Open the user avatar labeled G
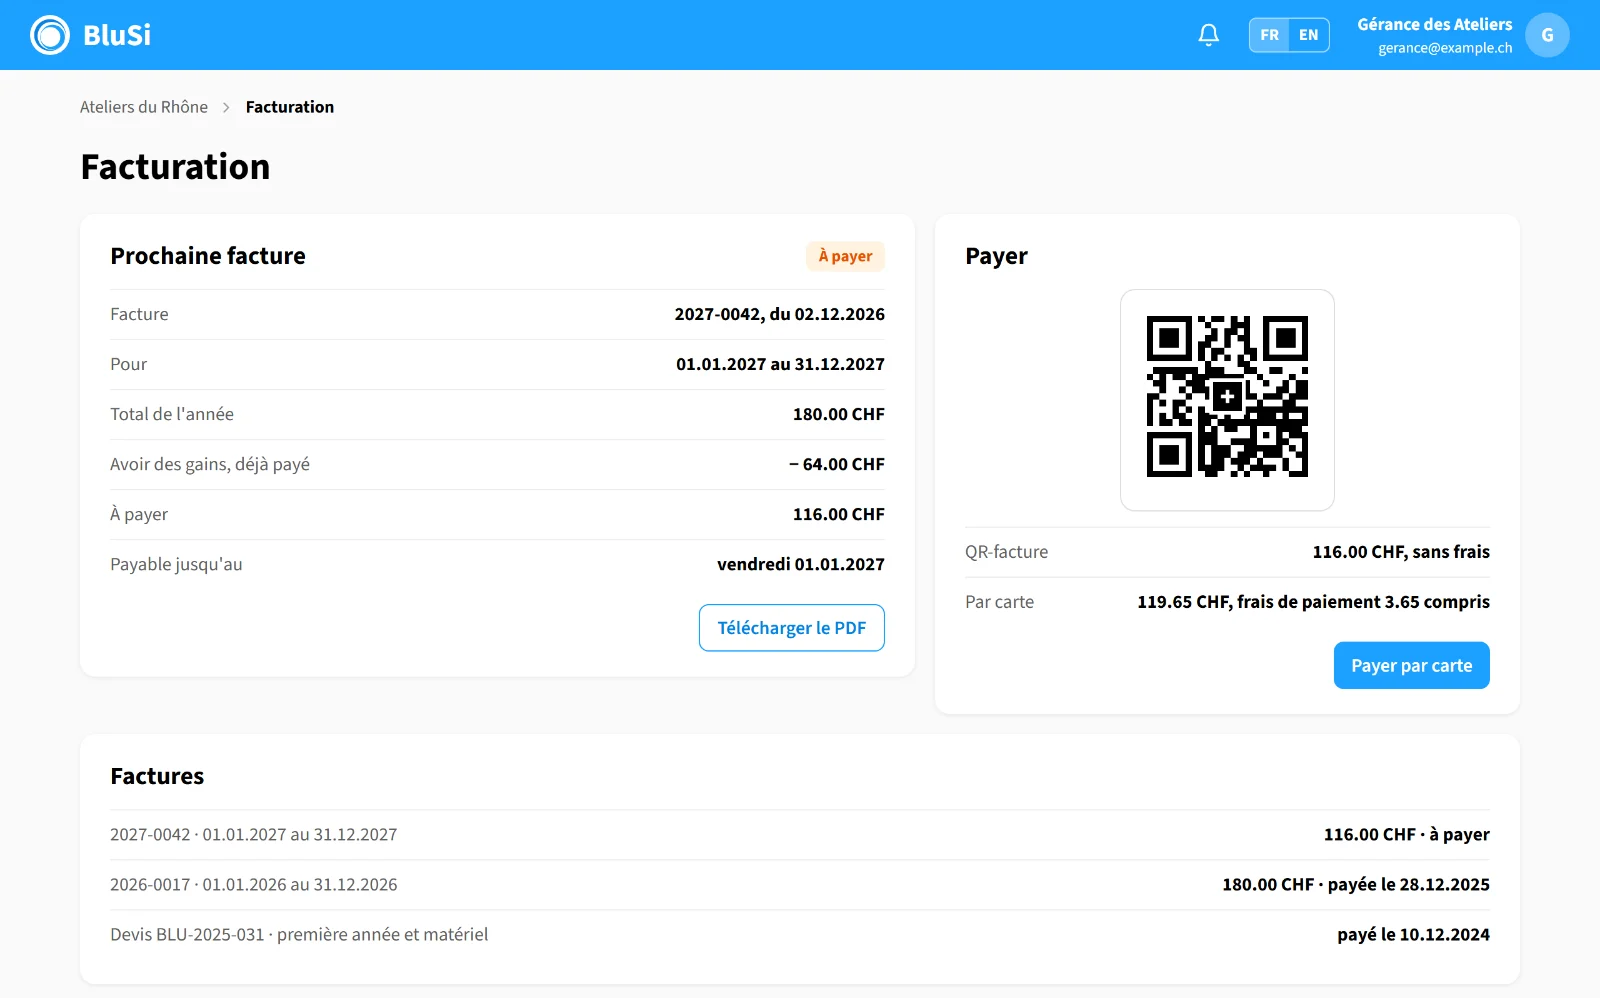Image resolution: width=1600 pixels, height=998 pixels. [x=1547, y=35]
